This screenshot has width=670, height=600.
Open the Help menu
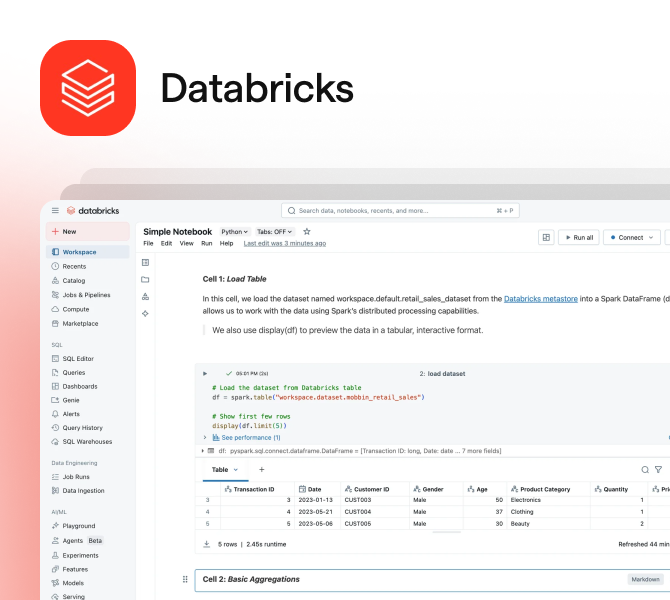click(x=226, y=243)
